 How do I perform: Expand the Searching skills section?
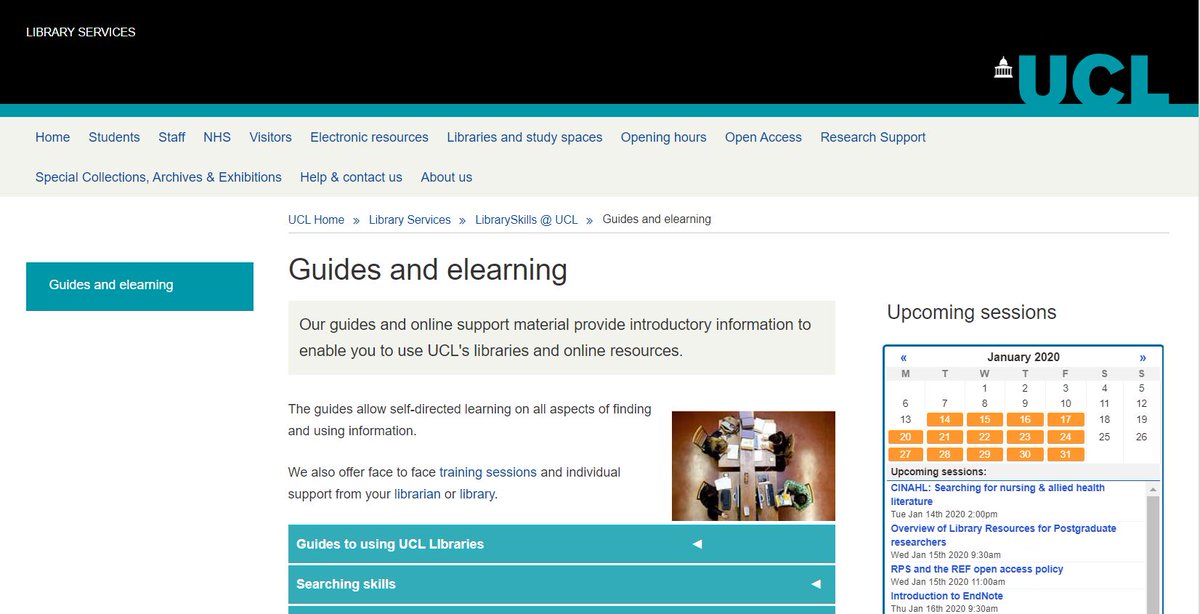(x=561, y=584)
